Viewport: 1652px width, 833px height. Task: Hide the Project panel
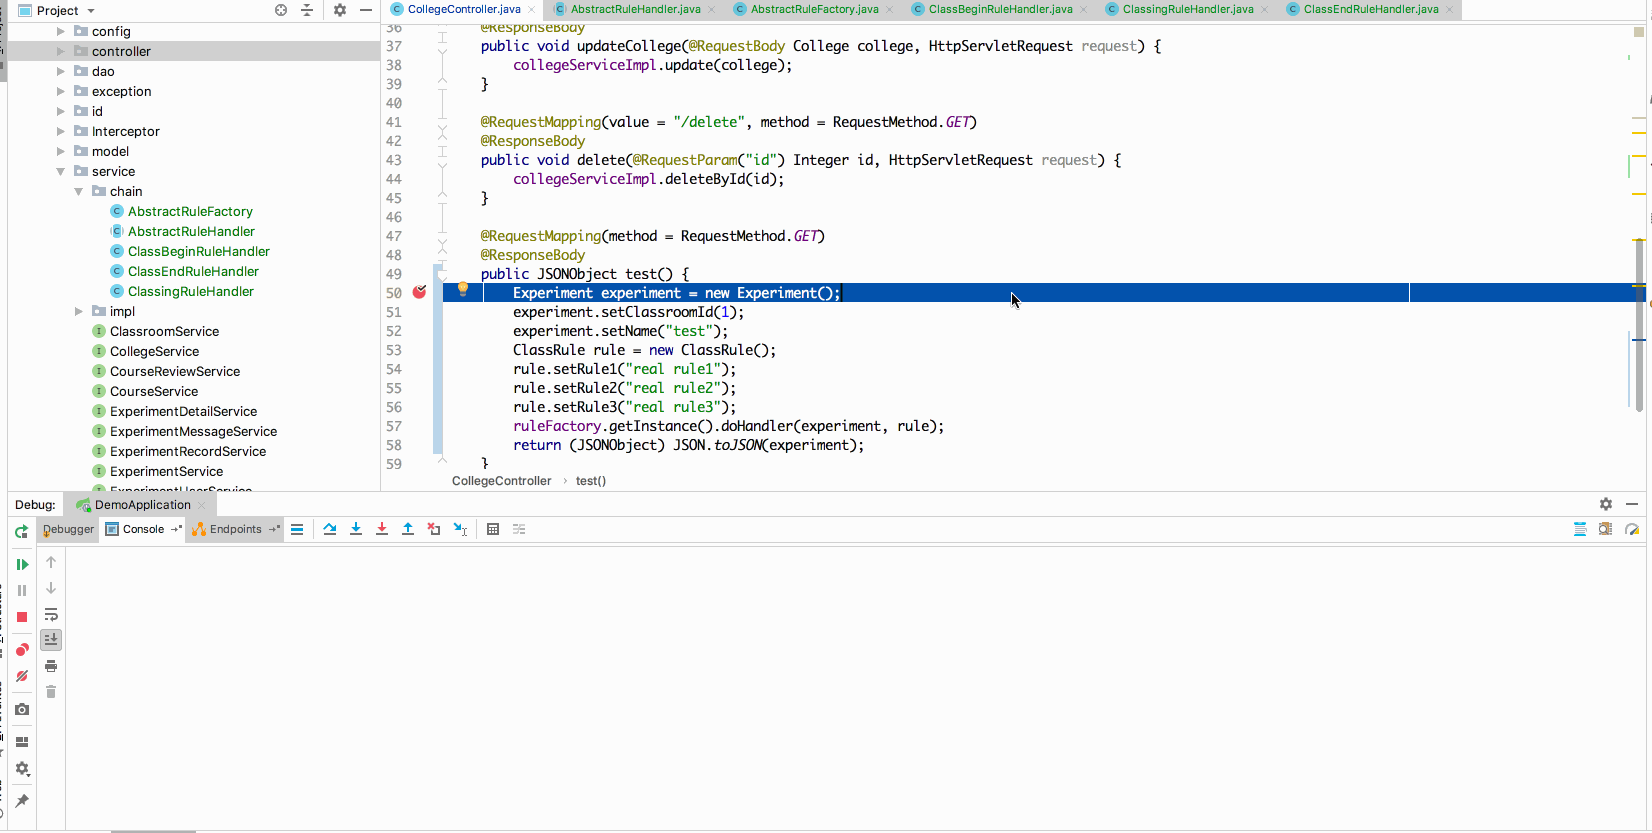(x=366, y=10)
